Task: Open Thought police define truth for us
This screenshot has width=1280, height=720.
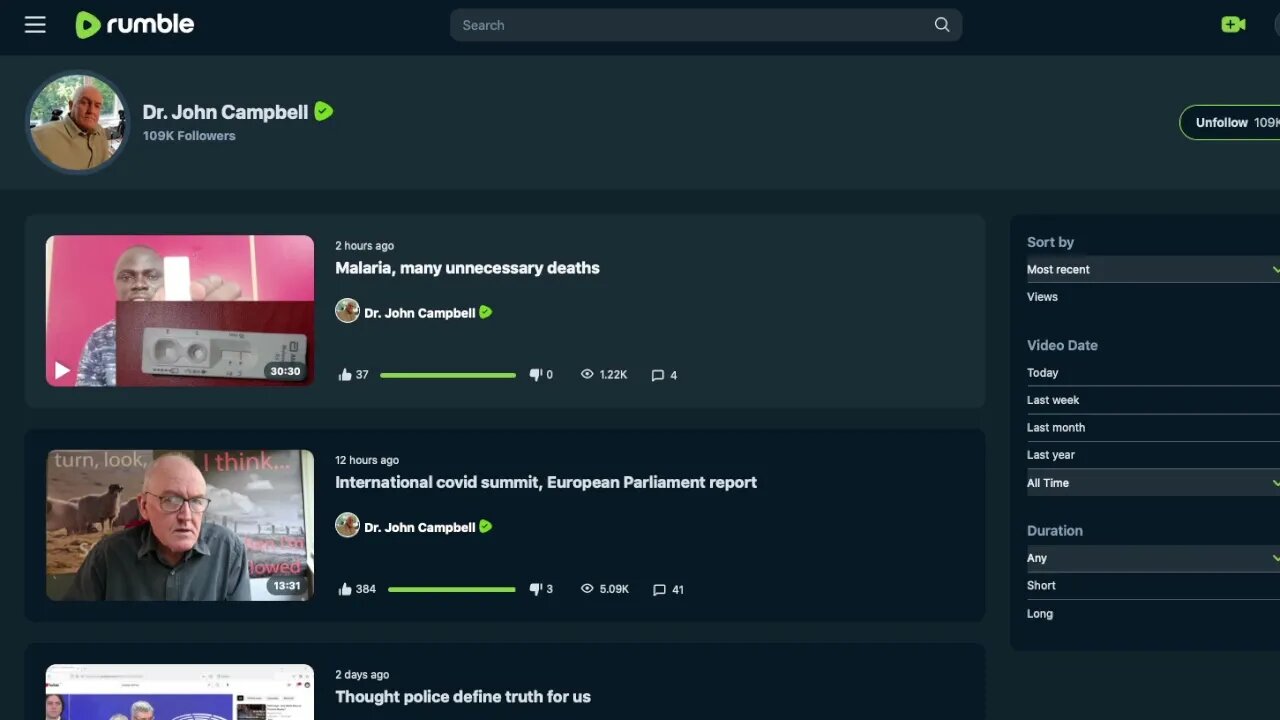Action: [x=463, y=696]
